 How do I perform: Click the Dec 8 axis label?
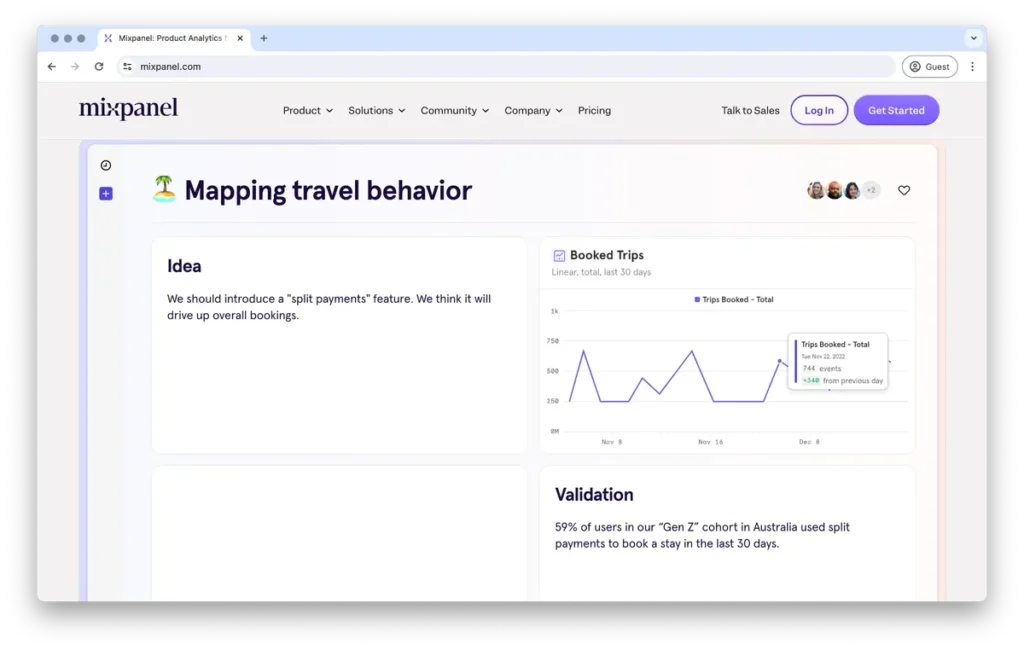pos(809,442)
